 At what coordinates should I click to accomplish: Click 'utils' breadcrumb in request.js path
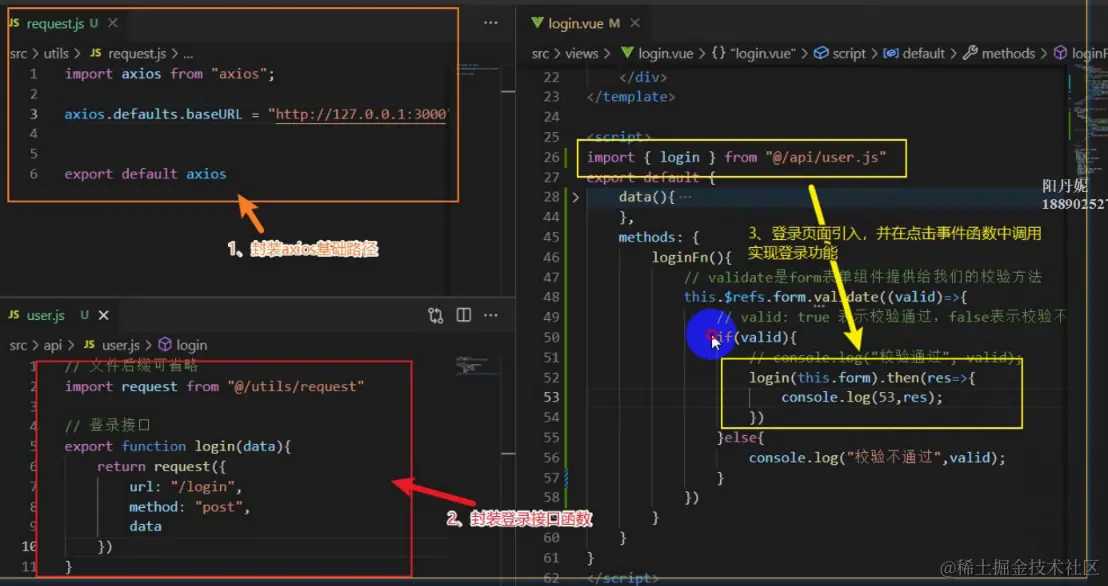tap(57, 54)
